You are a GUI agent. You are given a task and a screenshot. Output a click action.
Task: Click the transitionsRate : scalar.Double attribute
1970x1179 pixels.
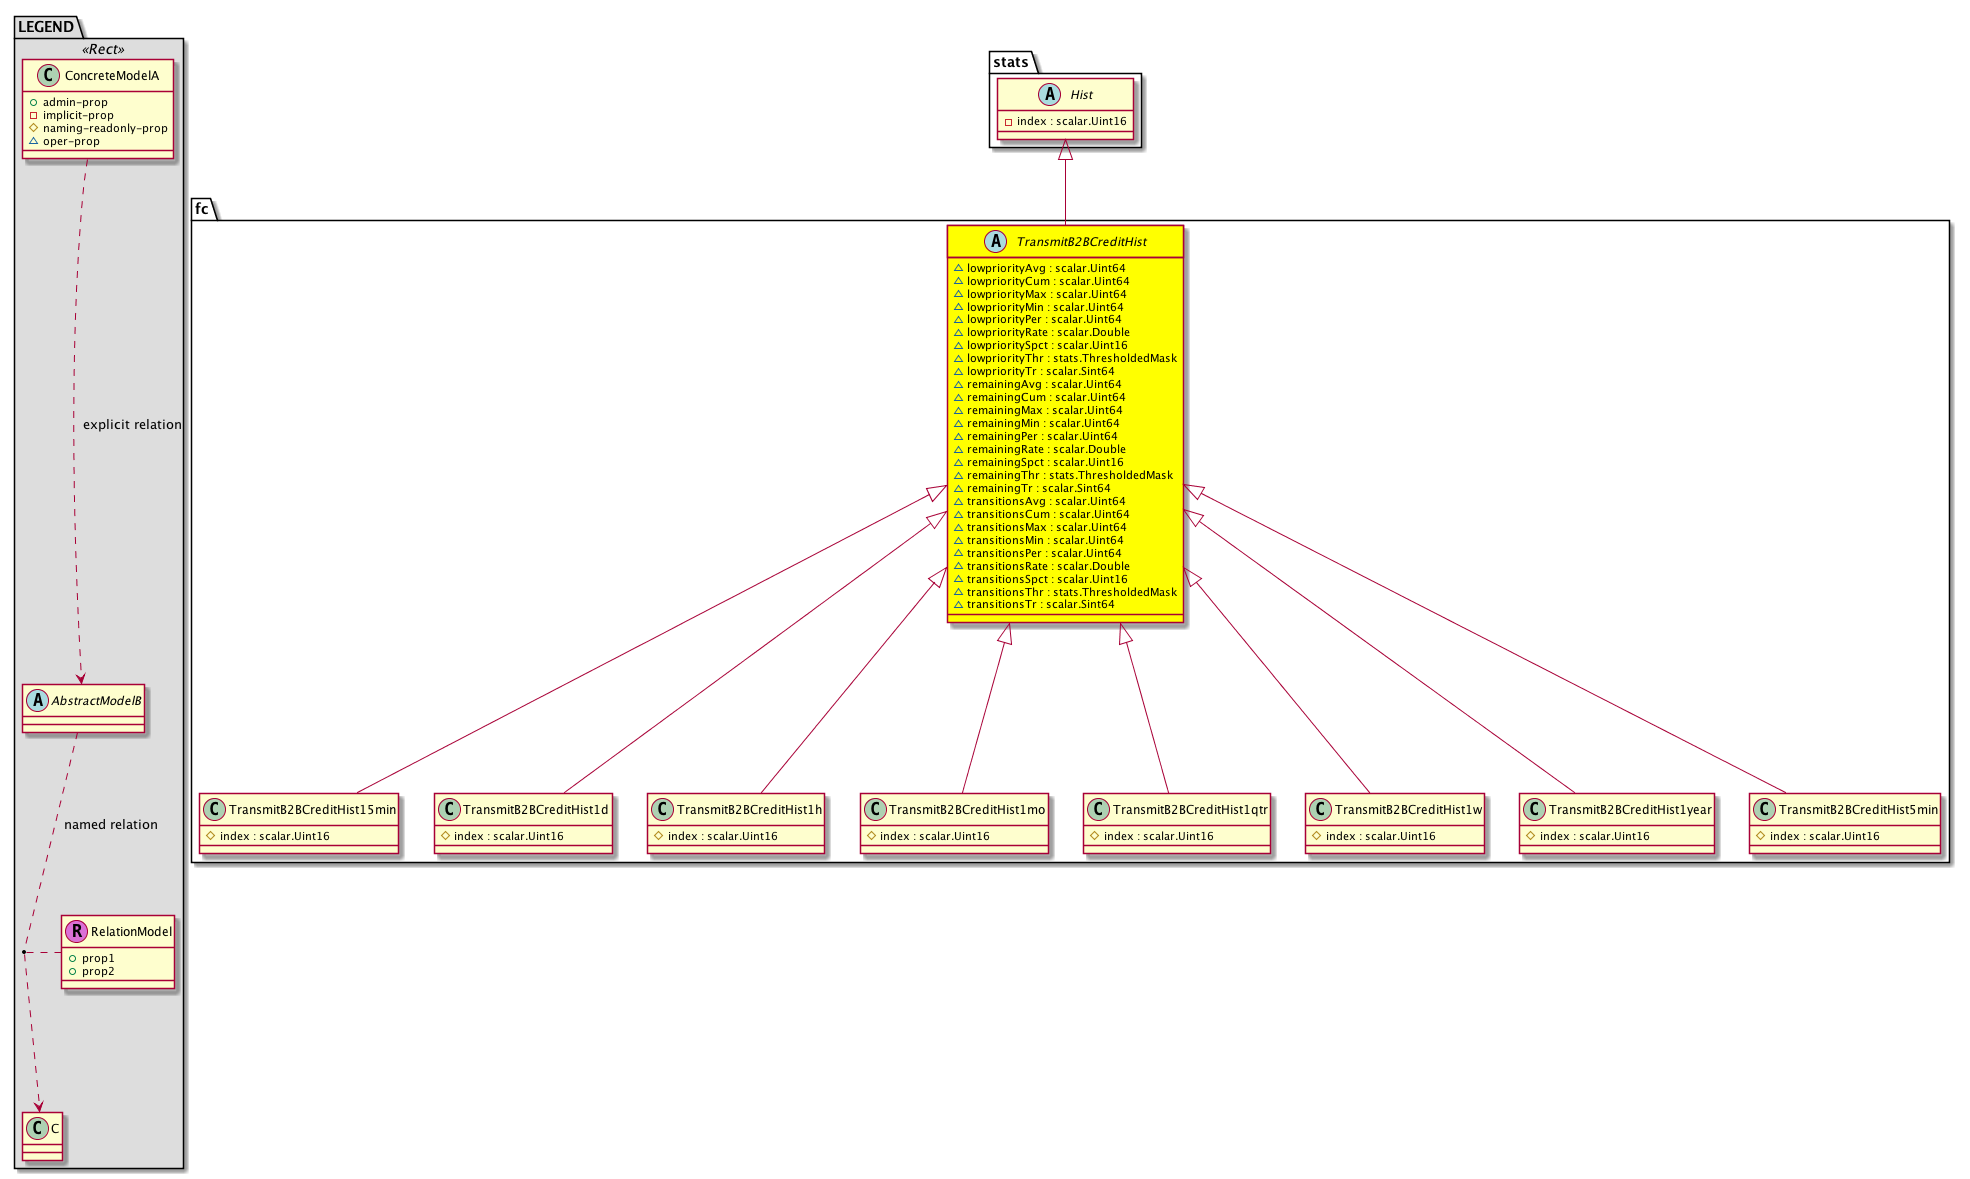click(x=1048, y=566)
